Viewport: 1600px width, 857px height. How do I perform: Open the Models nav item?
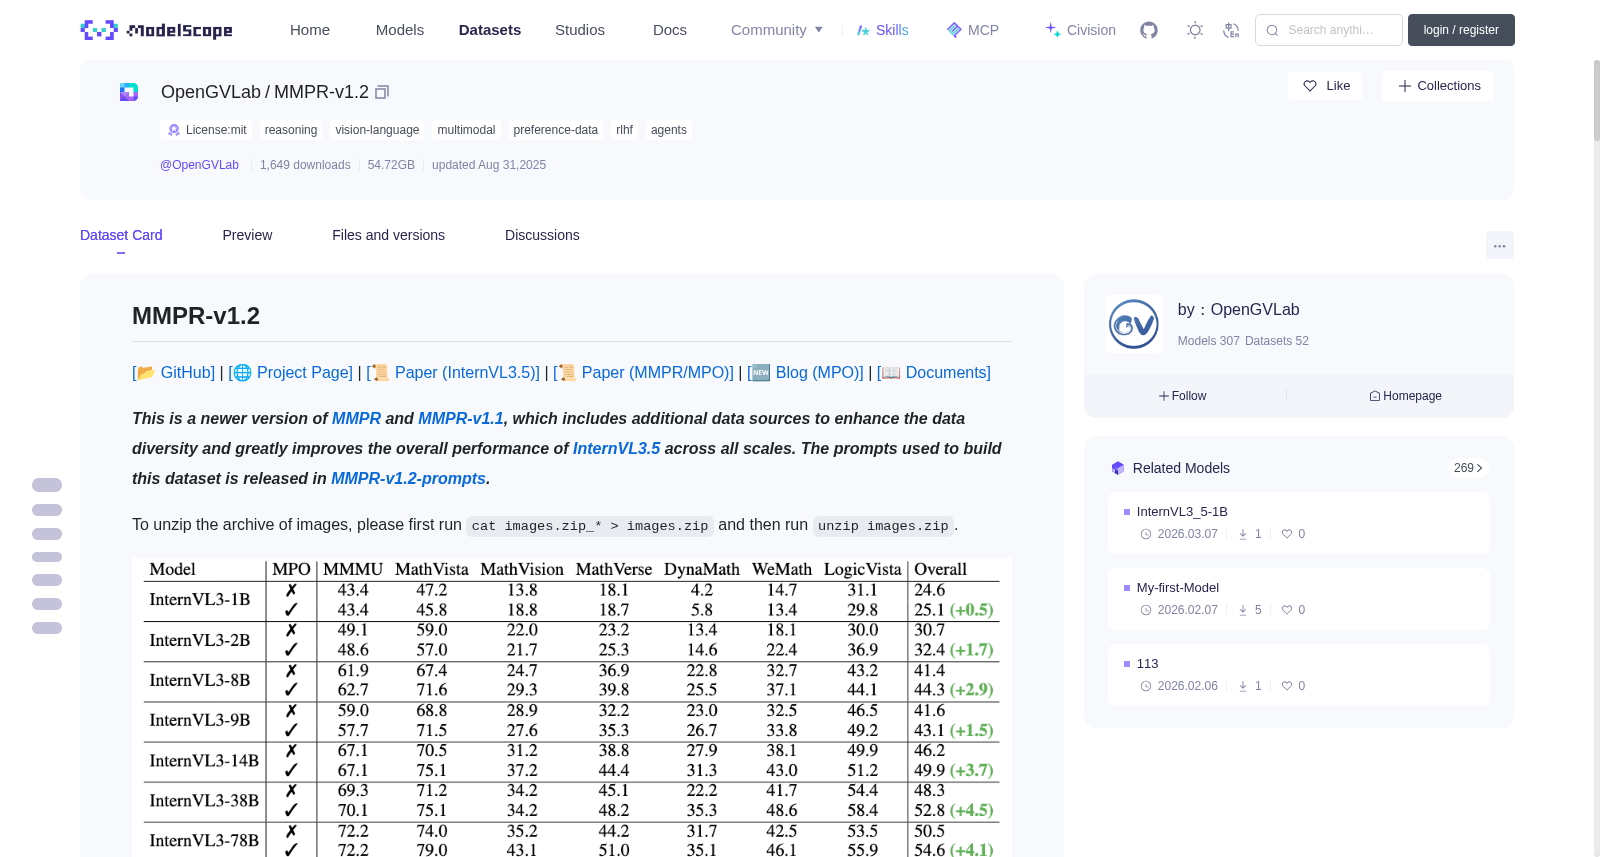click(400, 30)
